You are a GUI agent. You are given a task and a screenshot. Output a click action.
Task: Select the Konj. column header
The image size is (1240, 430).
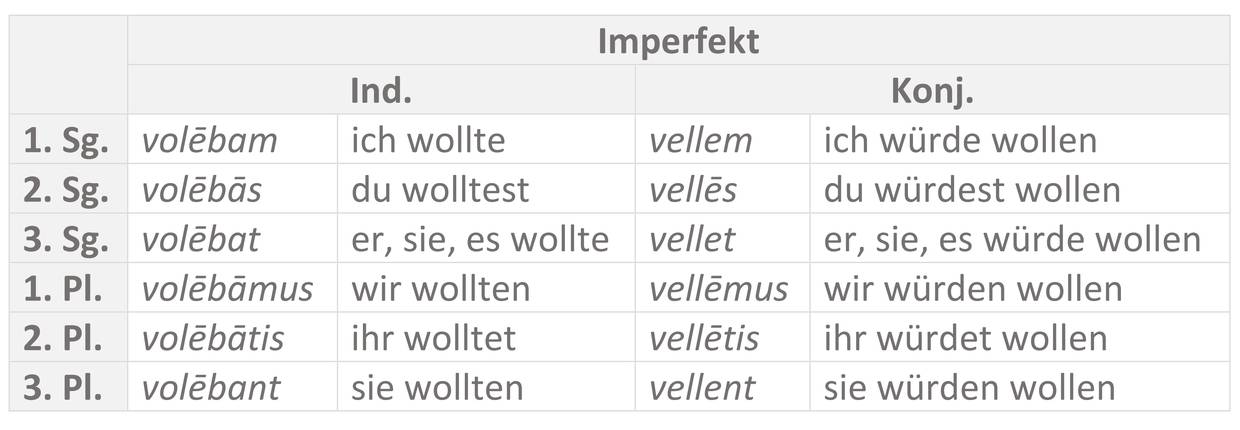pos(932,91)
